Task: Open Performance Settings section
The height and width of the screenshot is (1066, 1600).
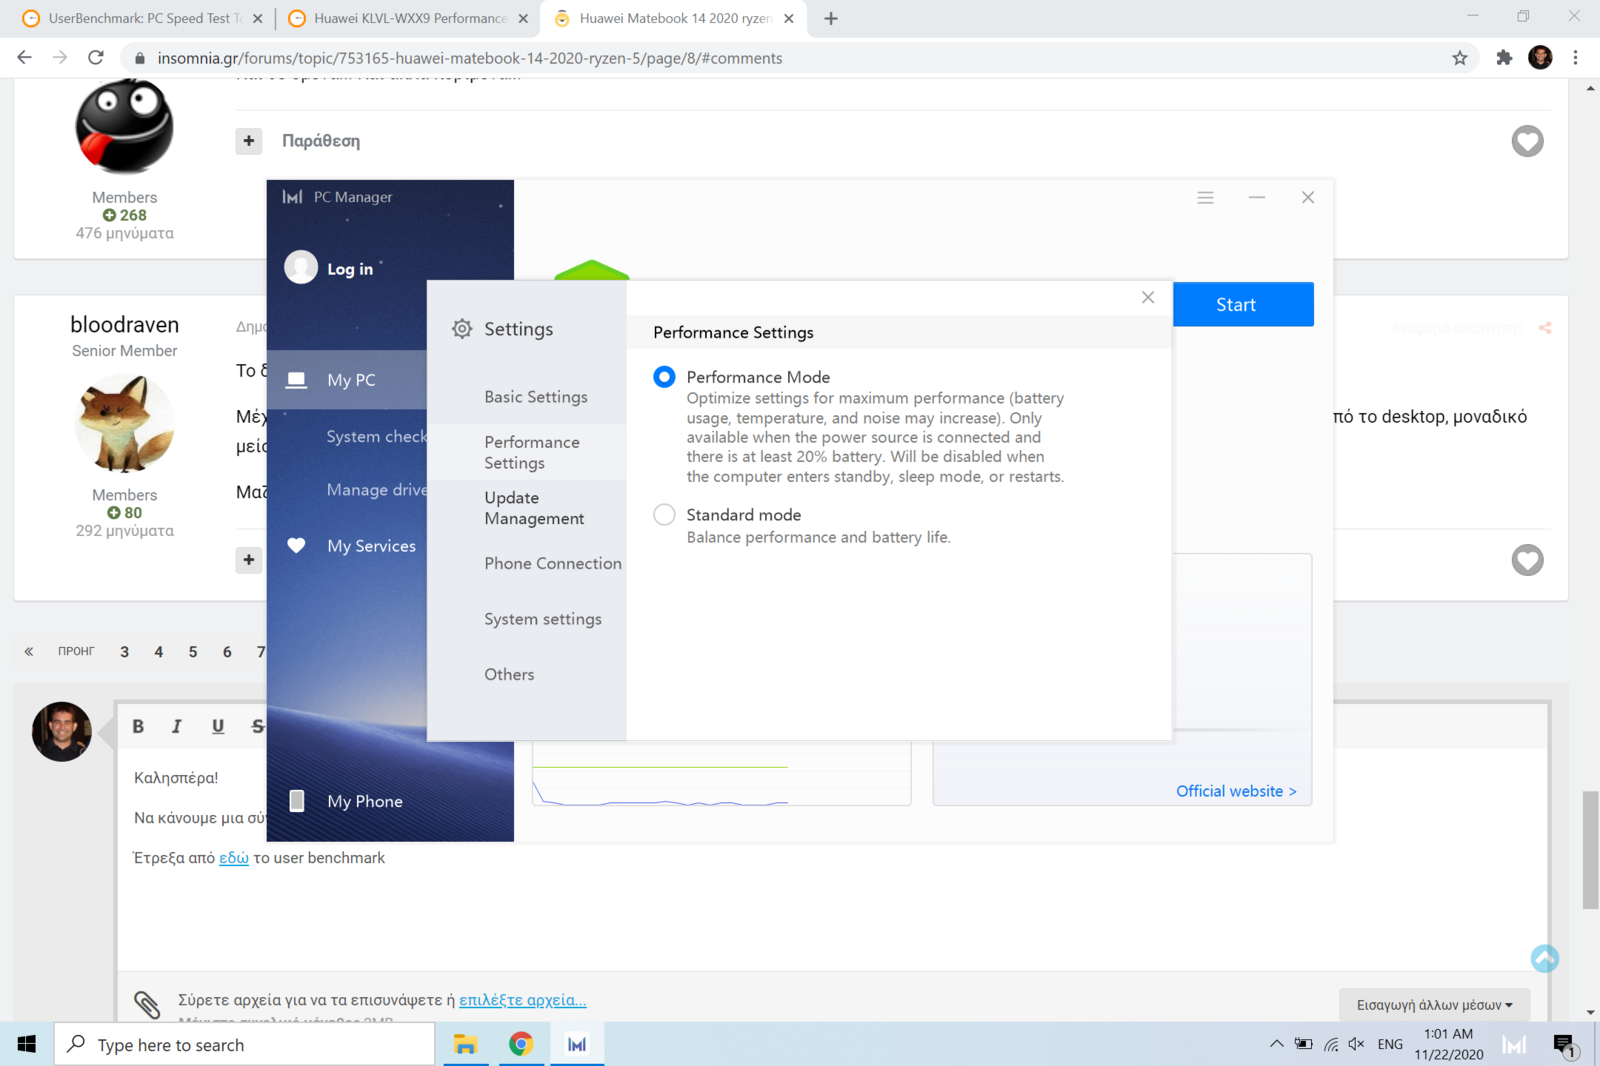Action: 532,452
